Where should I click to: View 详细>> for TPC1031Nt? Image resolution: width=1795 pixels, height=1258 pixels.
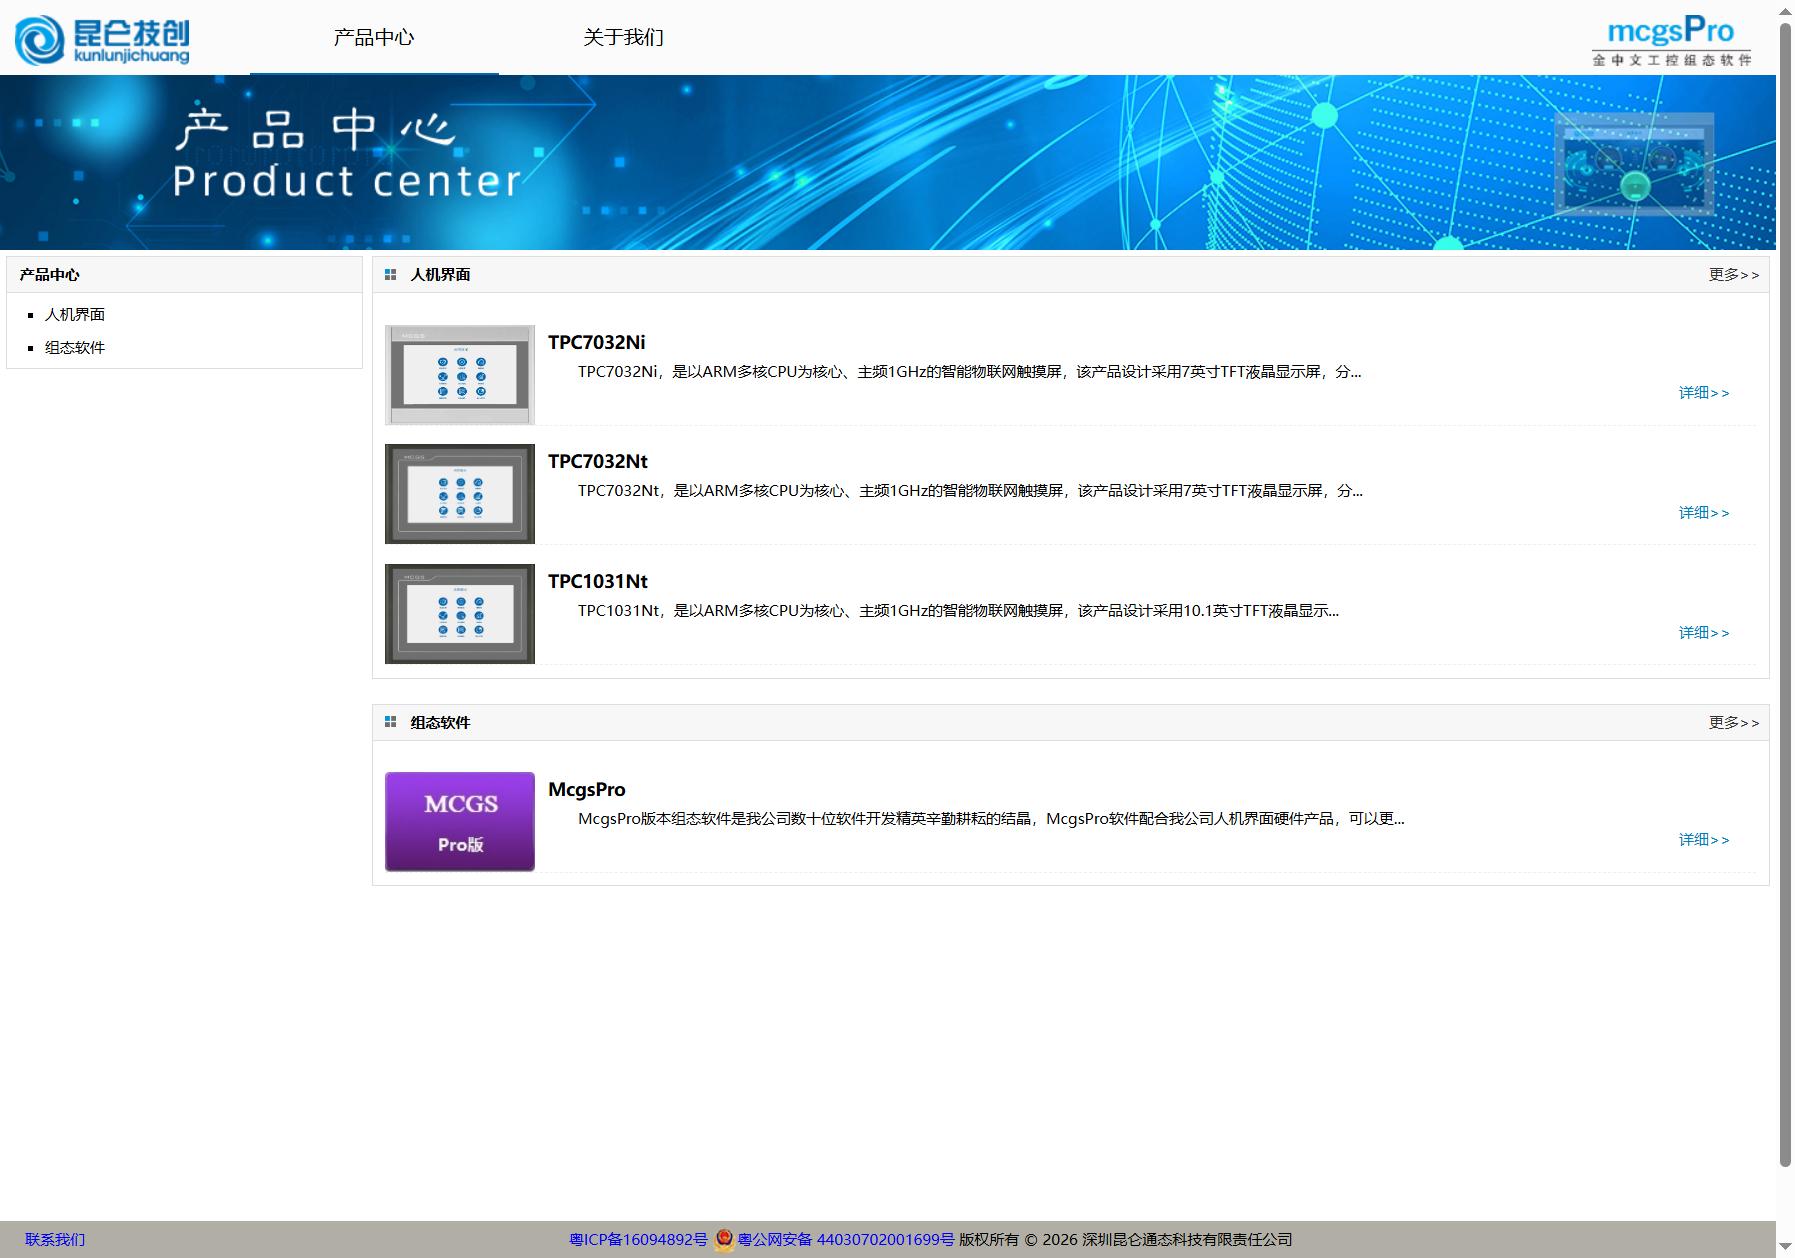[x=1704, y=633]
